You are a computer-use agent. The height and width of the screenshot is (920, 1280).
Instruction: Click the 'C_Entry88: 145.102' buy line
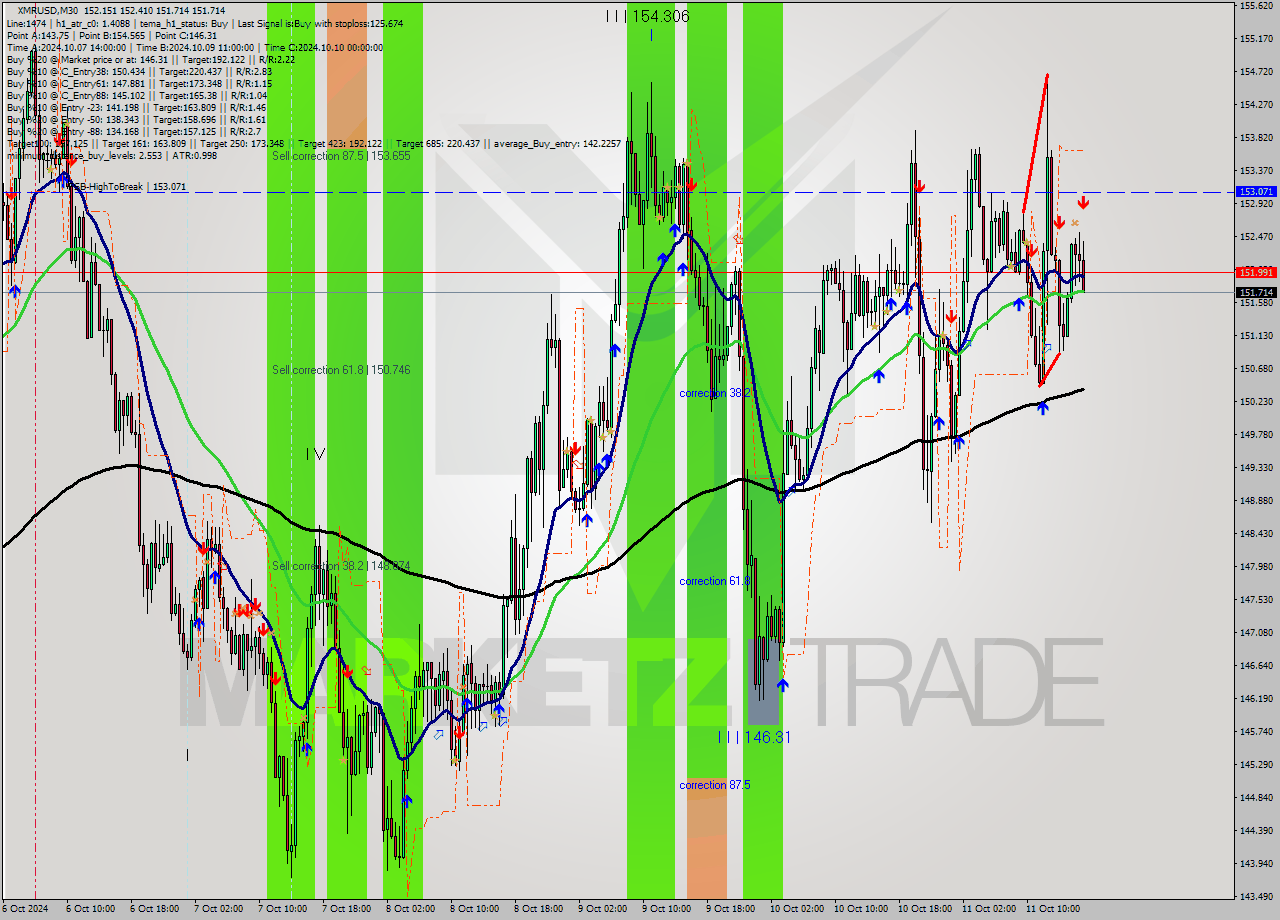[x=139, y=95]
